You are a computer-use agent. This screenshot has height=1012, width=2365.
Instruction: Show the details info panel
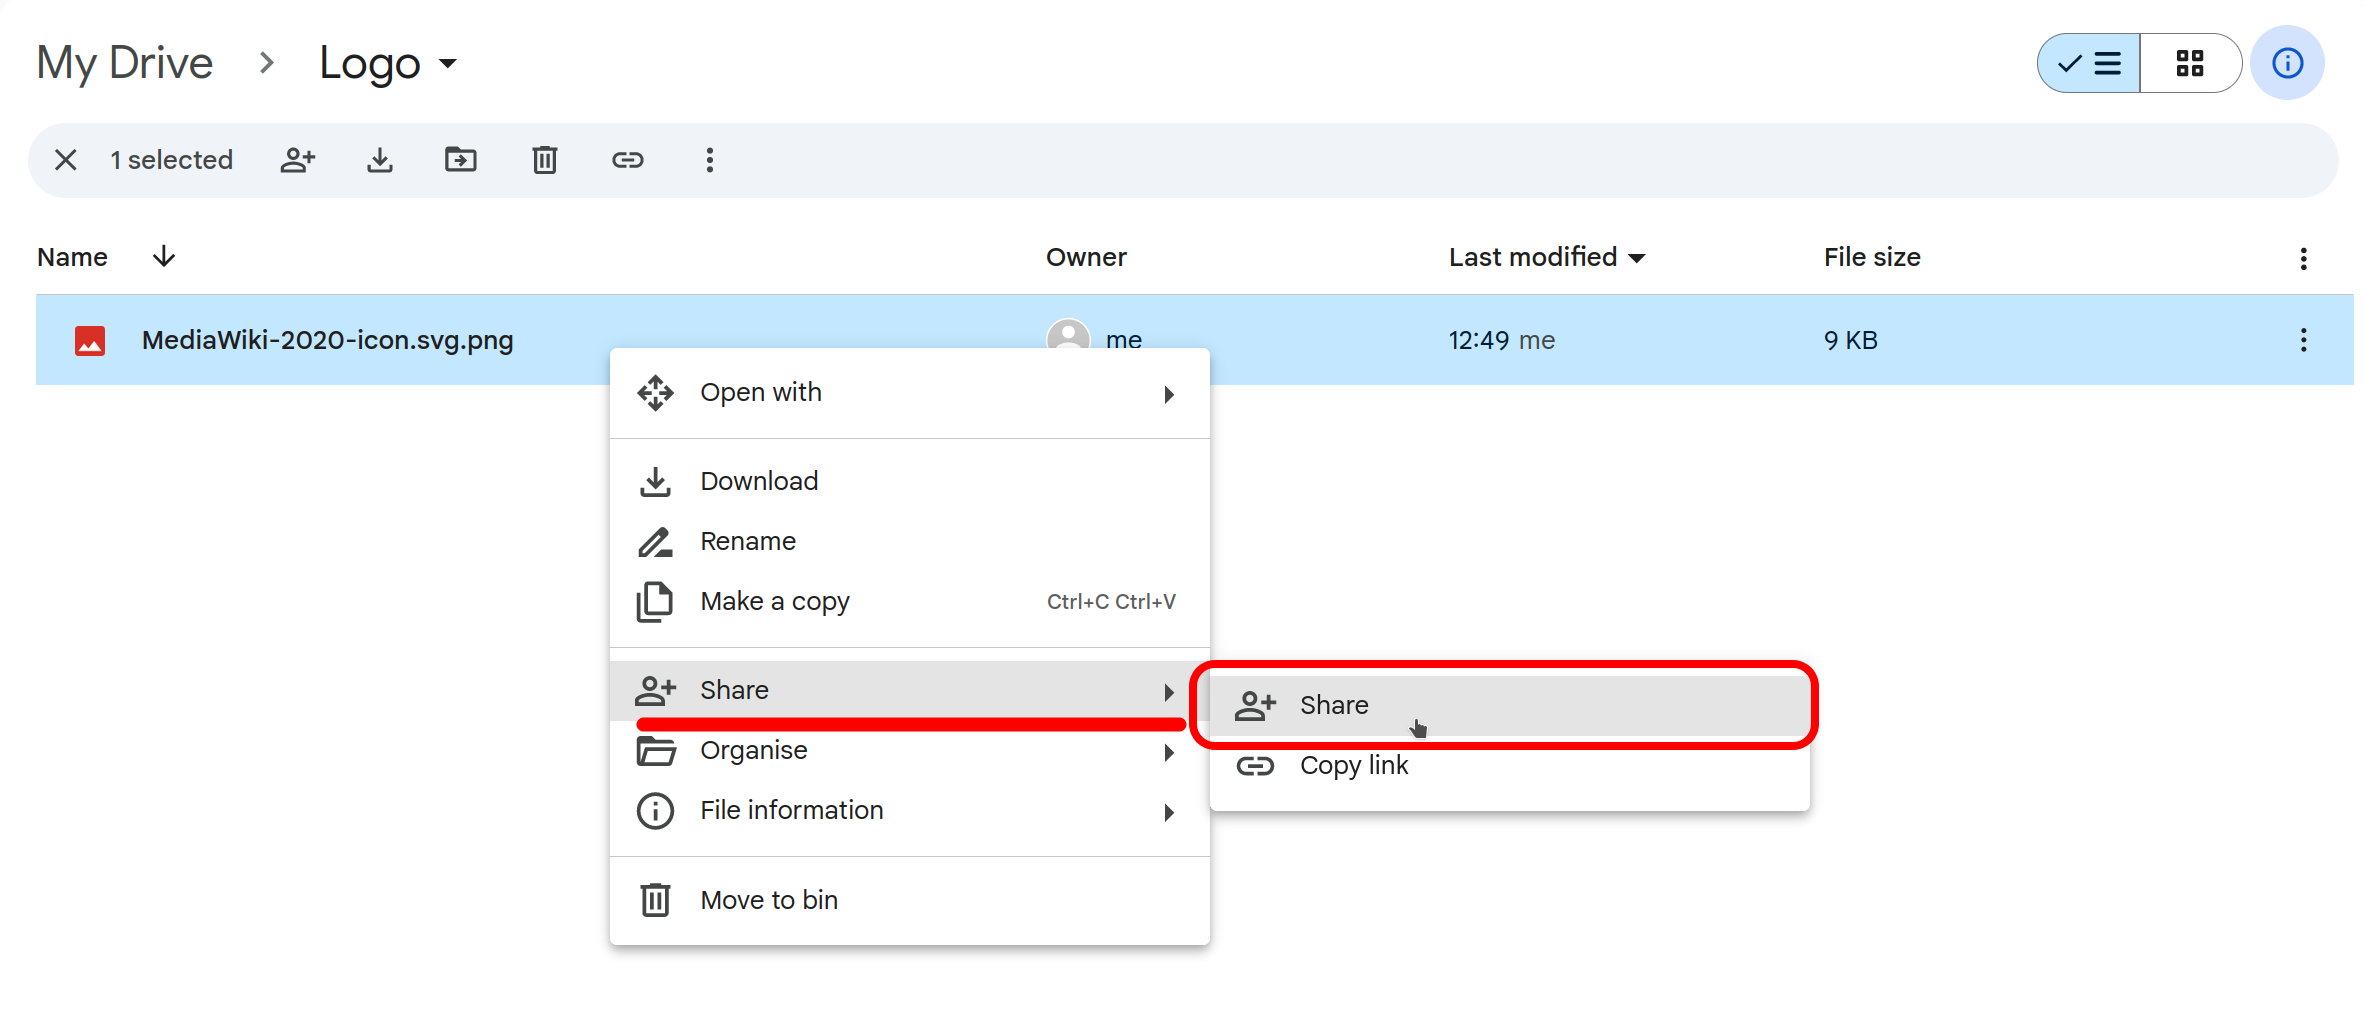[x=2287, y=64]
